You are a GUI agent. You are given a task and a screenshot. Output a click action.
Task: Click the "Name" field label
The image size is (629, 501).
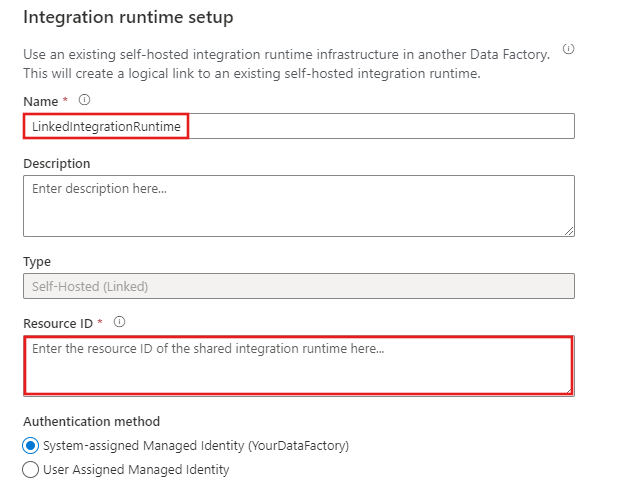39,100
